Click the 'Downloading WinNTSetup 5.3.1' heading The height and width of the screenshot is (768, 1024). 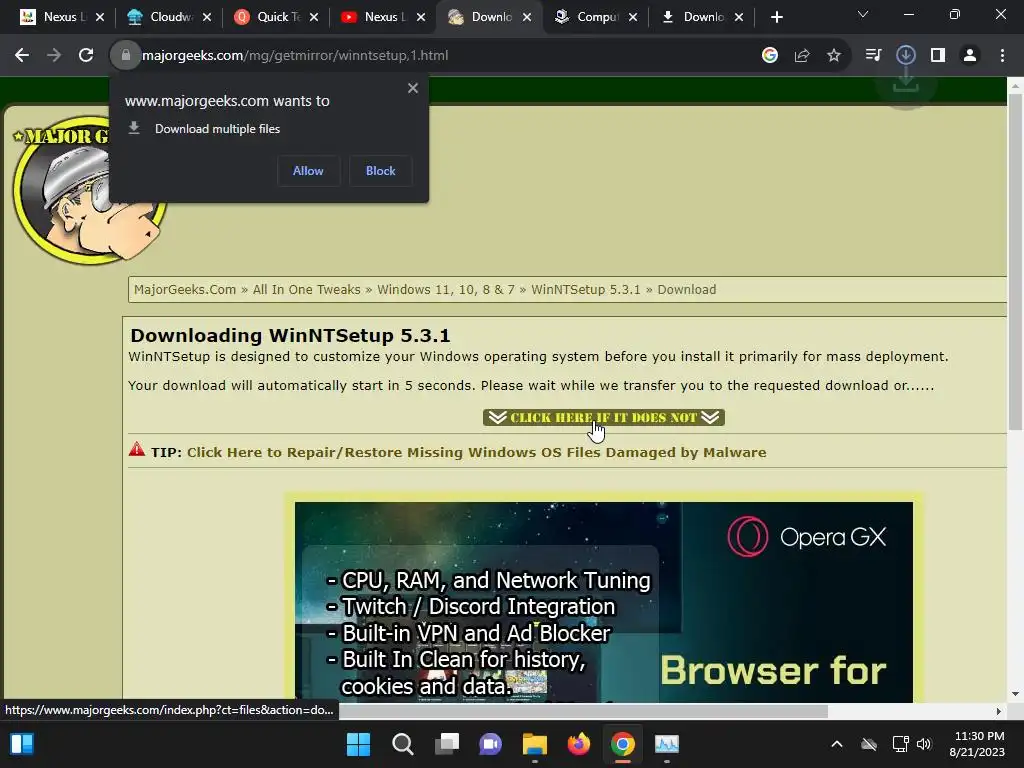(291, 336)
